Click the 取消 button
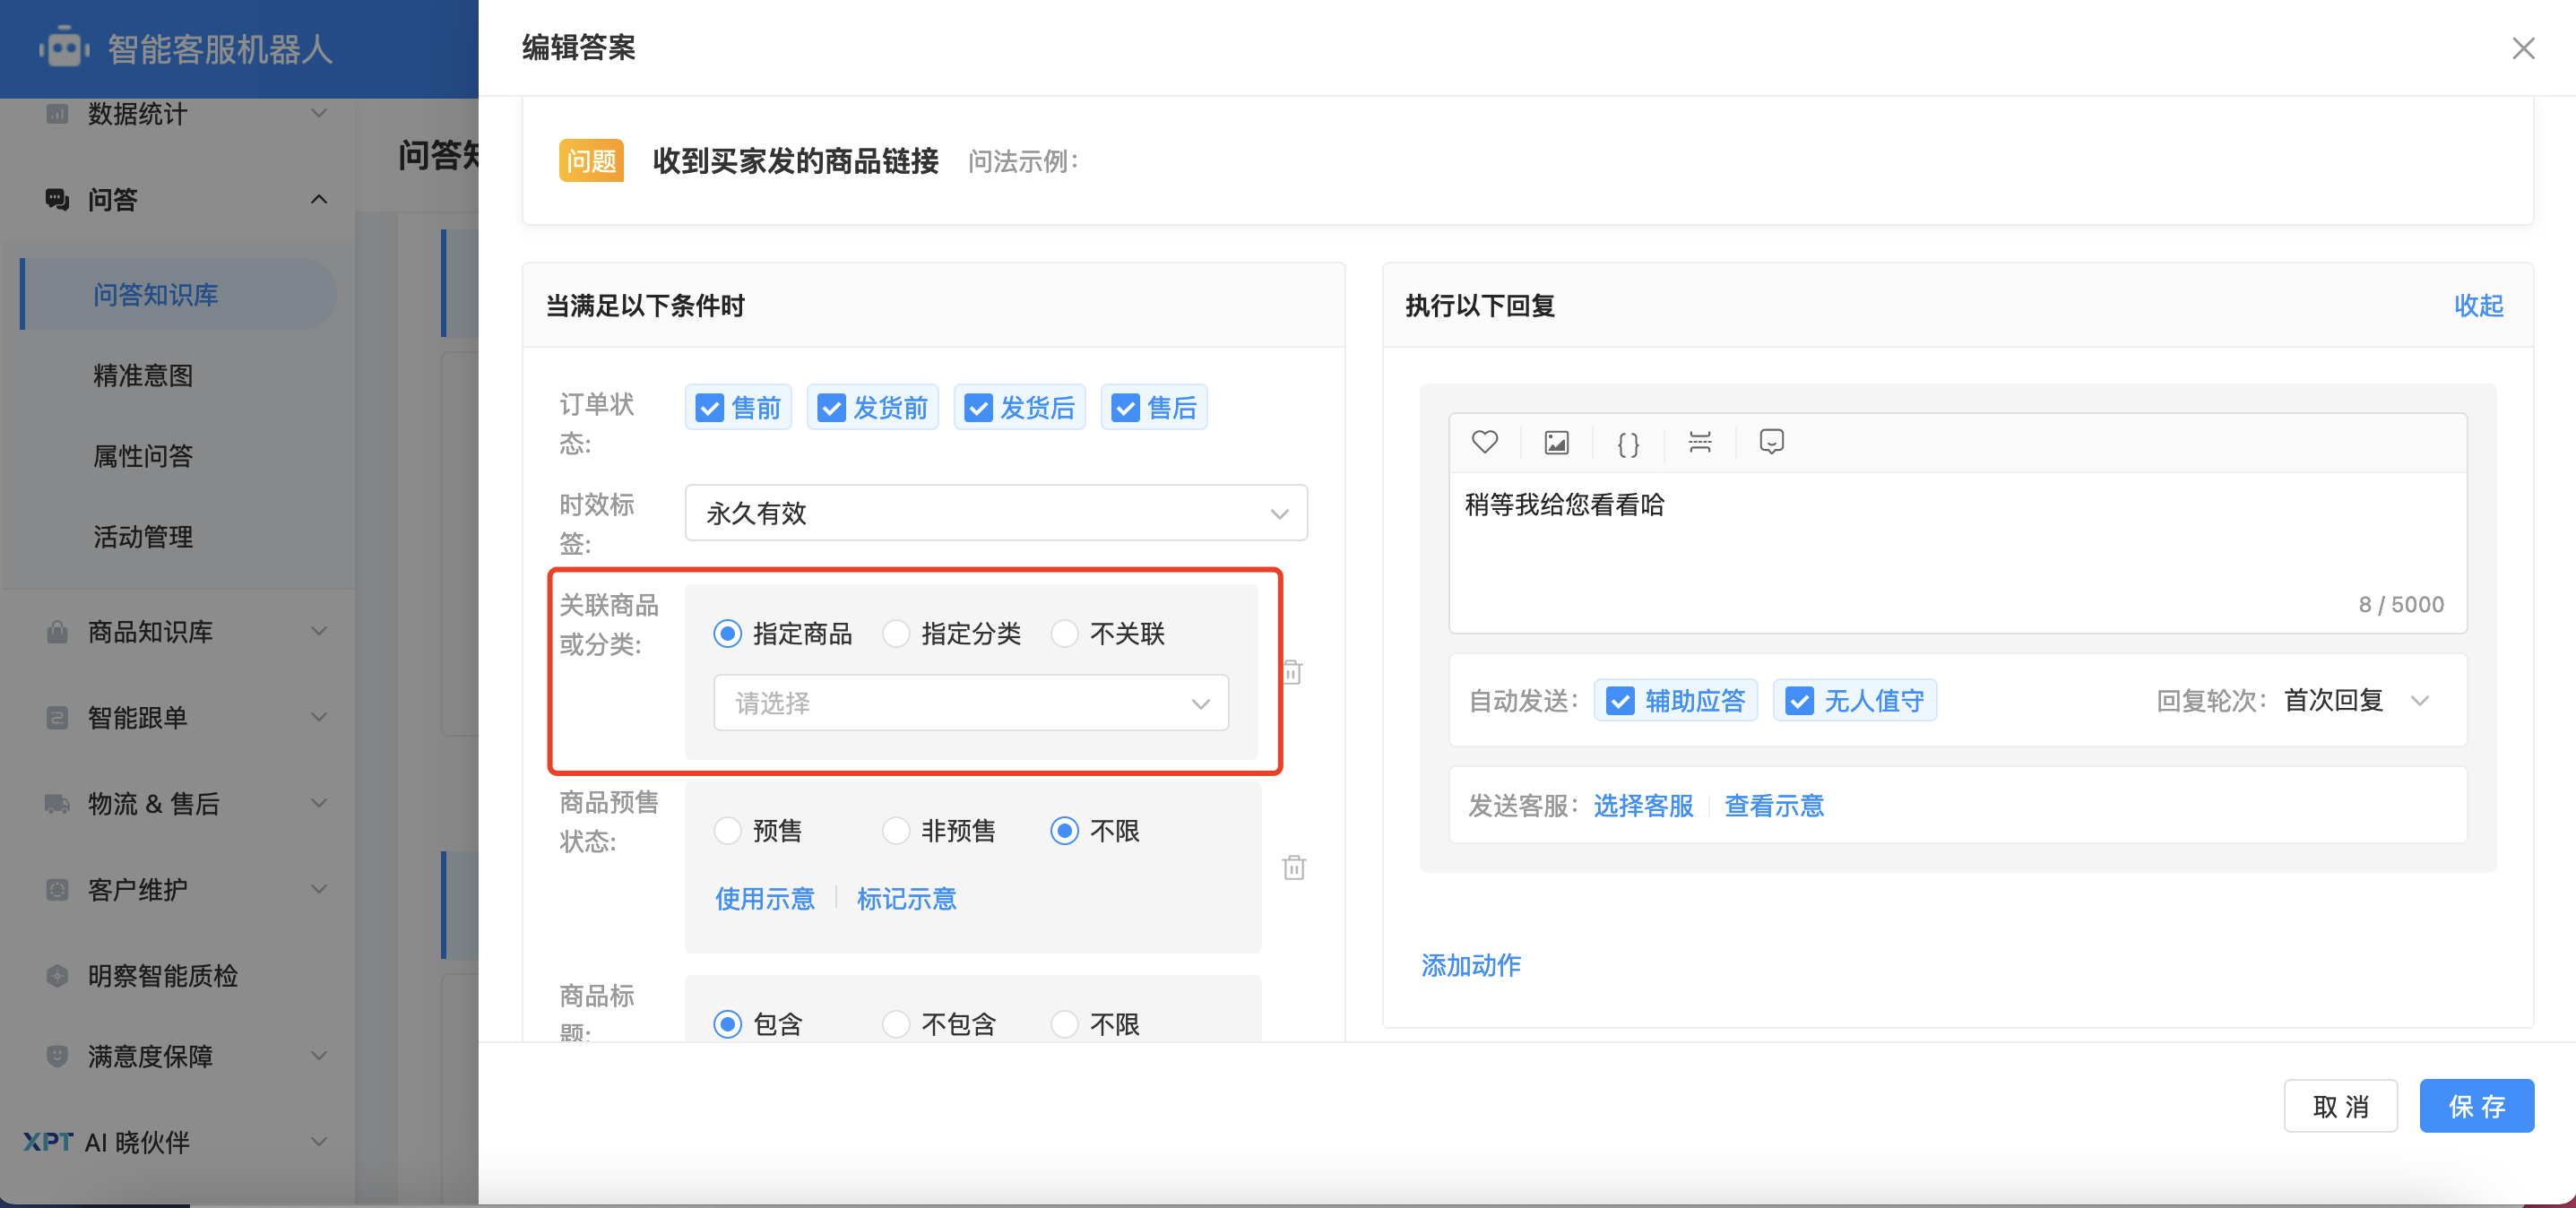 point(2340,1106)
